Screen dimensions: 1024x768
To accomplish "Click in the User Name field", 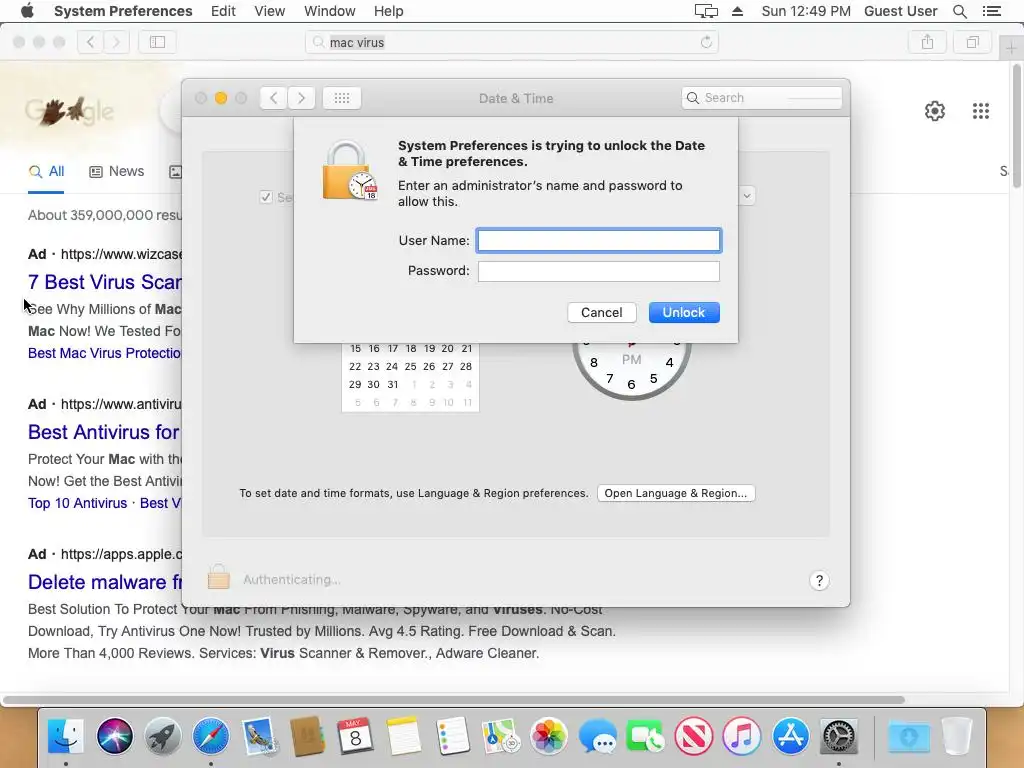I will pyautogui.click(x=598, y=240).
